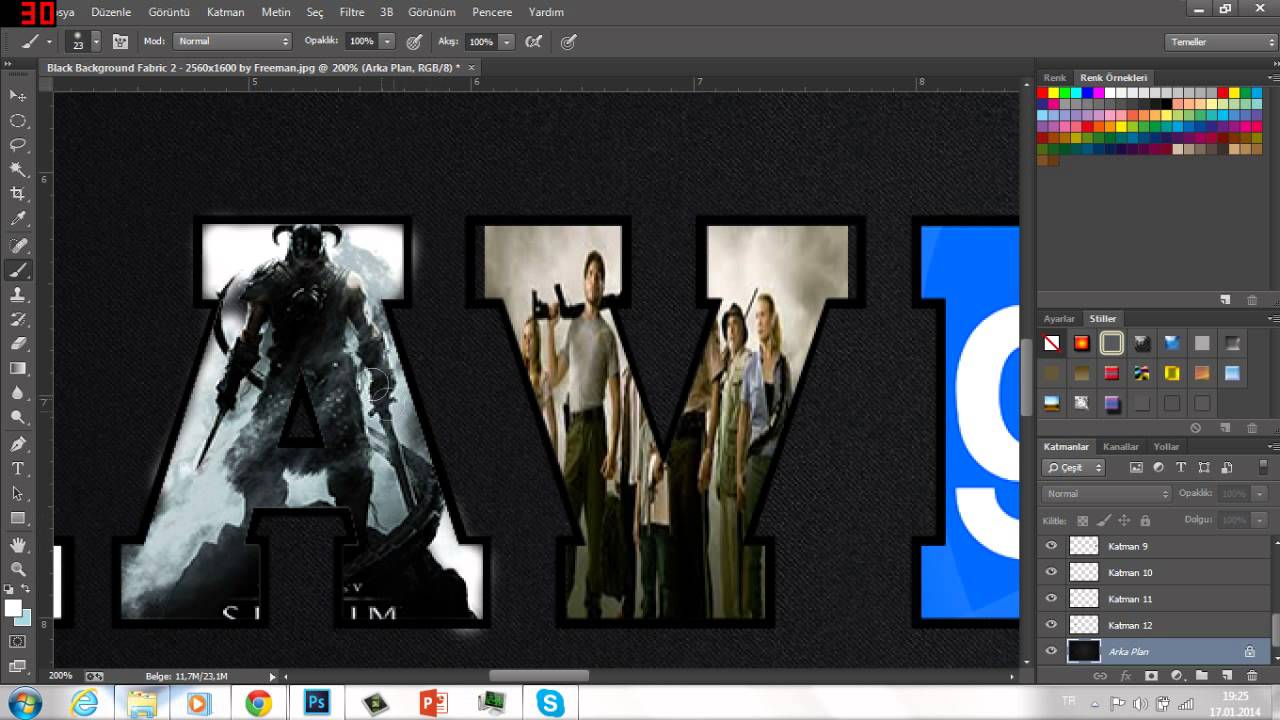This screenshot has height=720, width=1280.
Task: Open the Filtre menu
Action: tap(352, 12)
